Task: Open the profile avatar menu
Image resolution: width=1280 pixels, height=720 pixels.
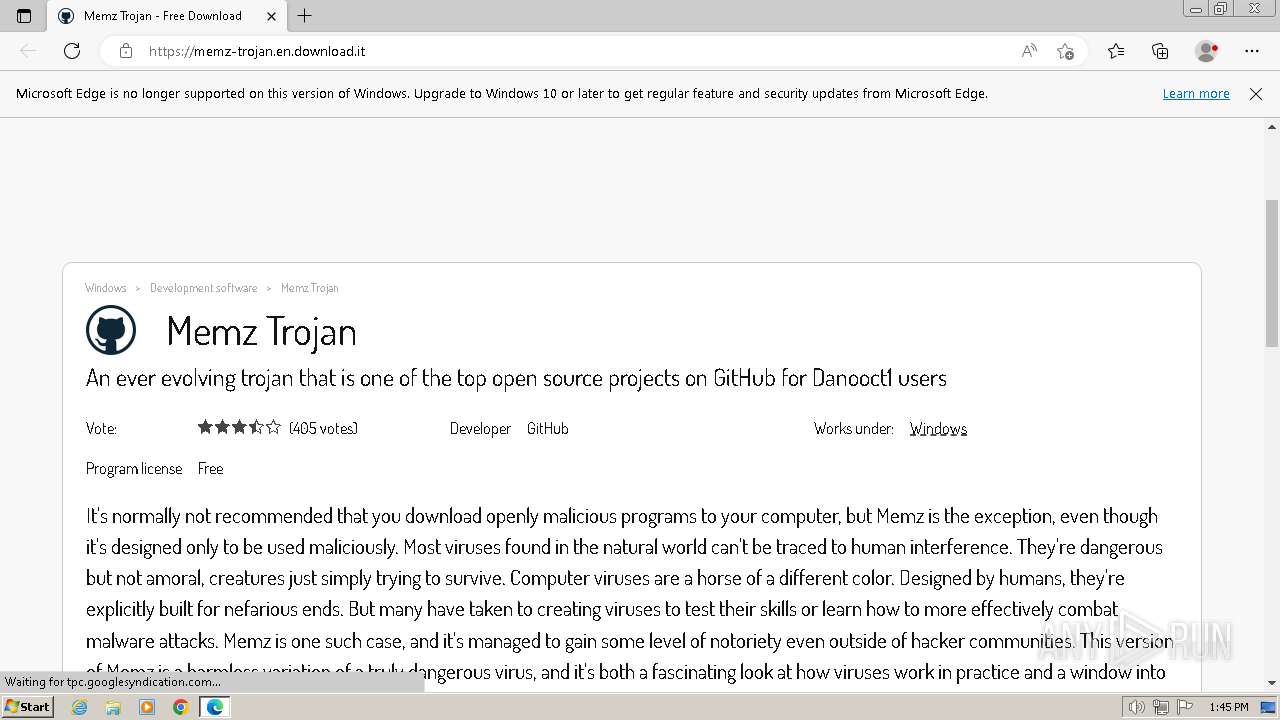Action: [1207, 51]
